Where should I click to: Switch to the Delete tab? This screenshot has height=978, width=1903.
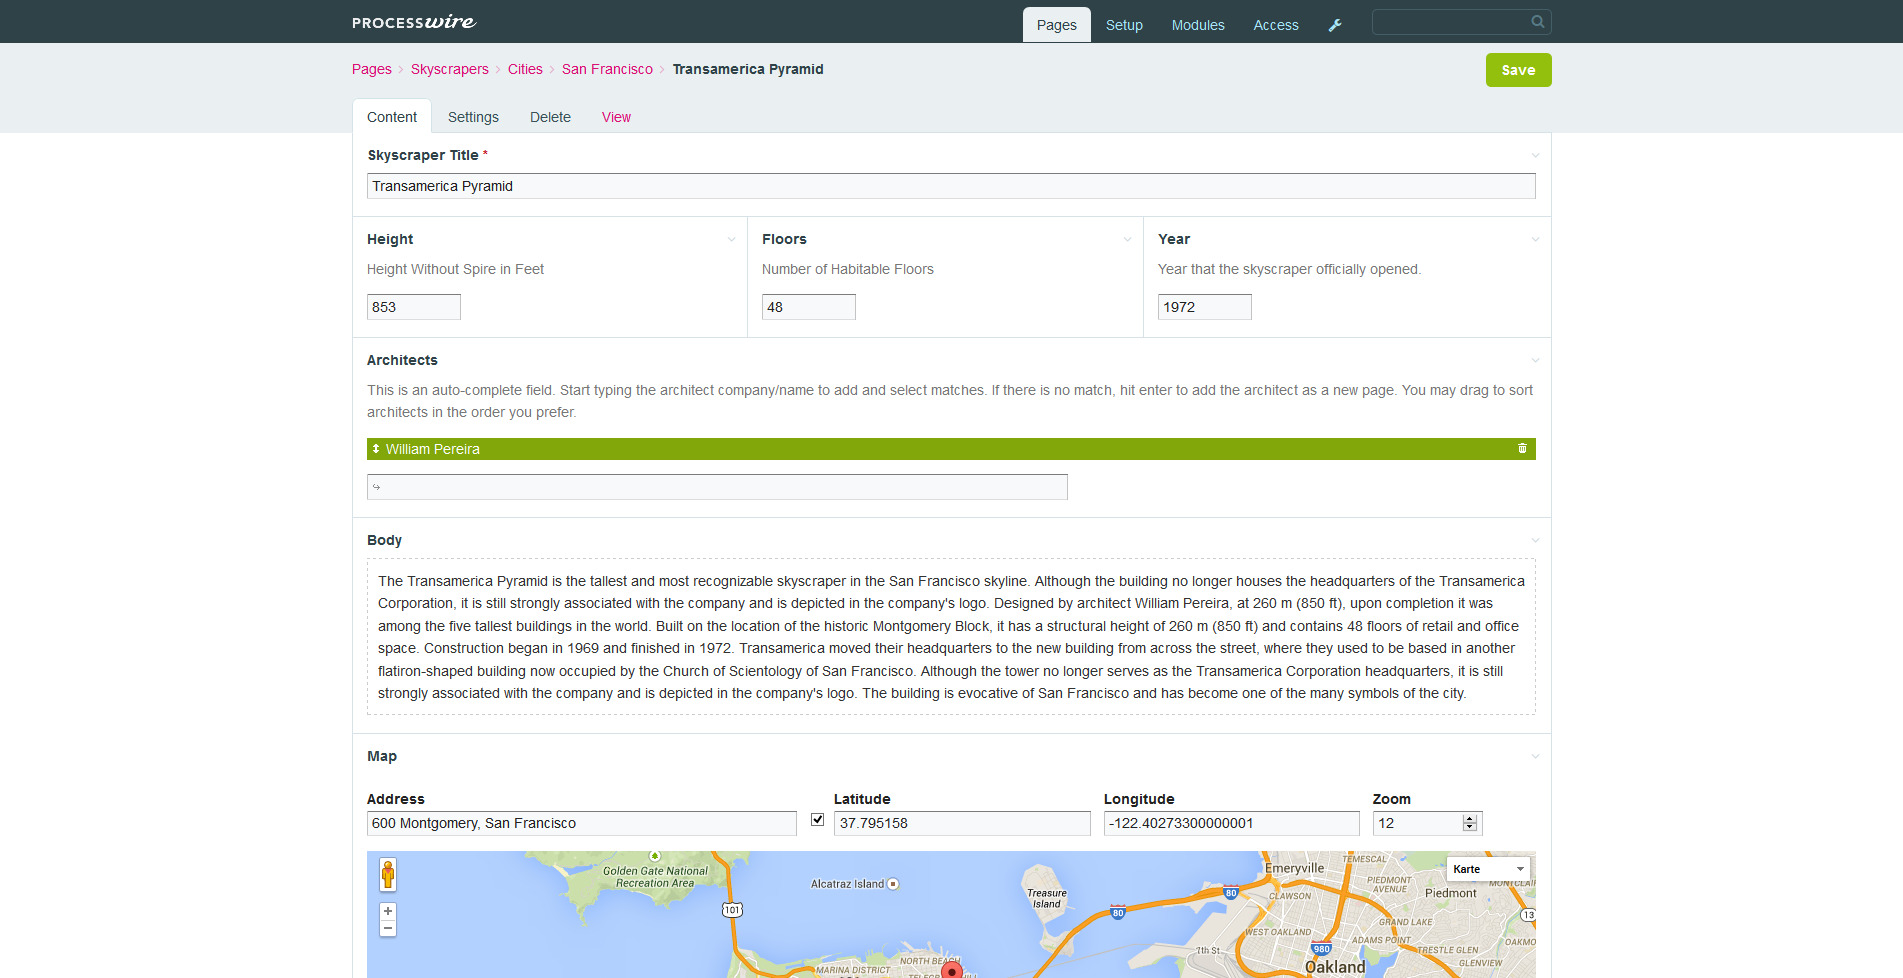pos(550,117)
